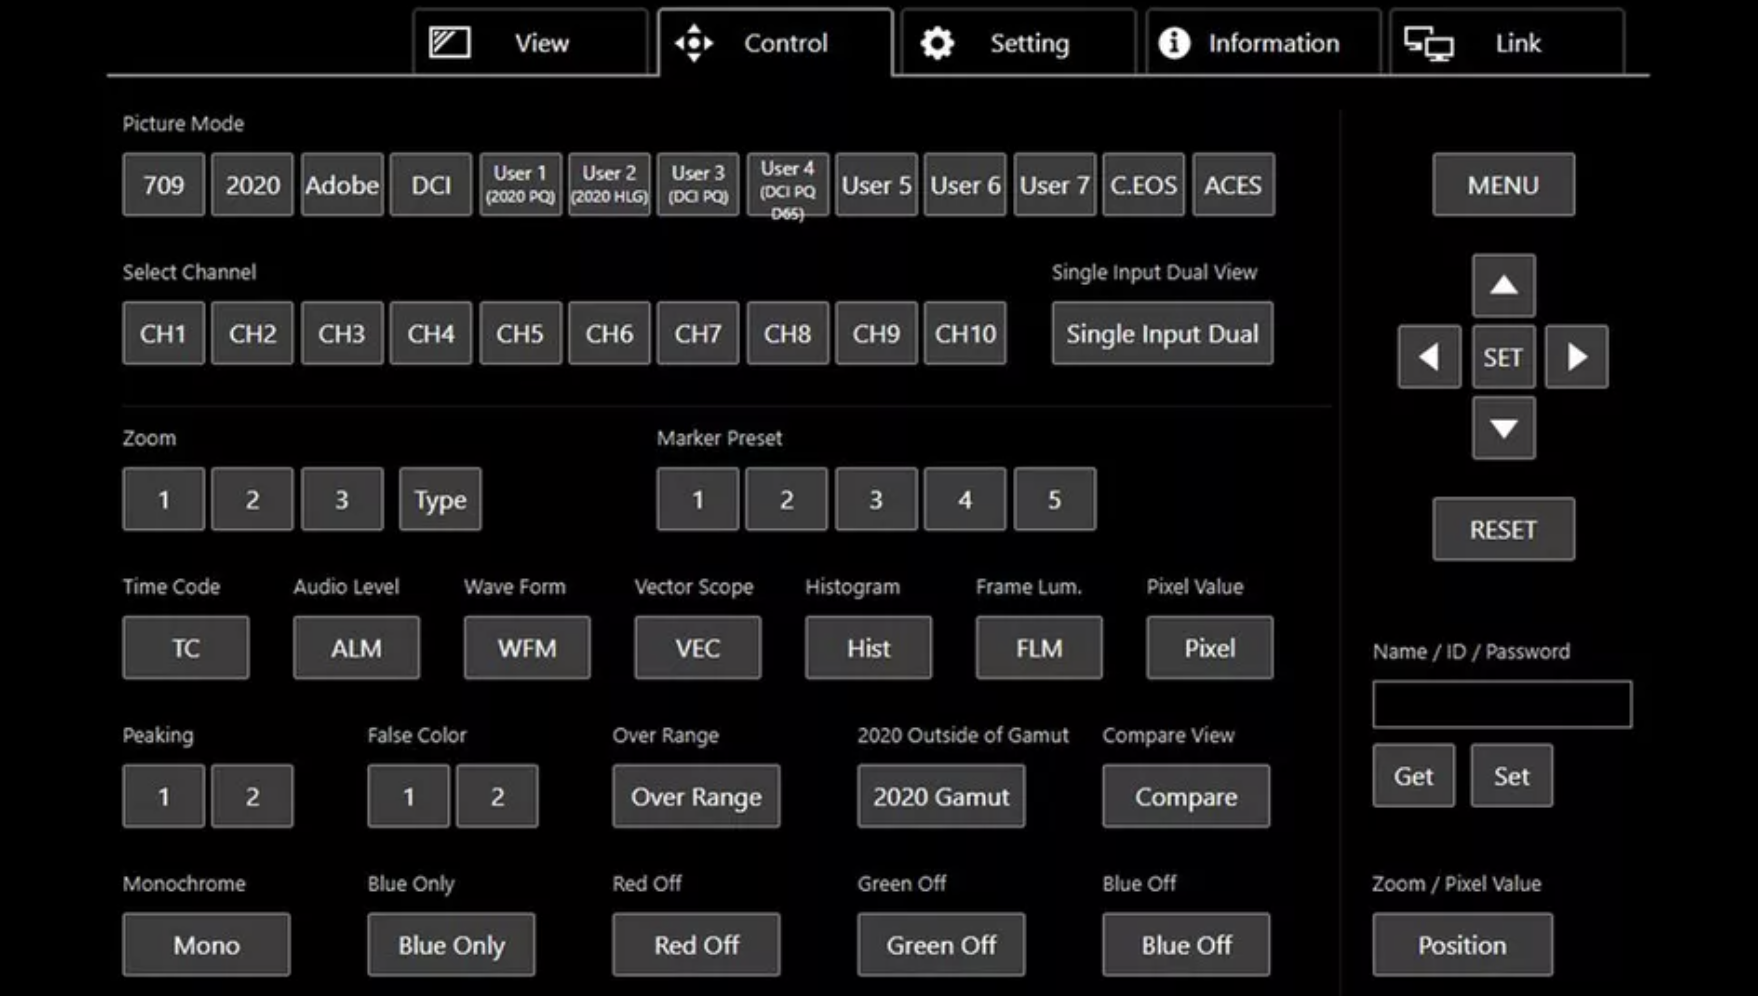Select channel CH5

pos(520,334)
